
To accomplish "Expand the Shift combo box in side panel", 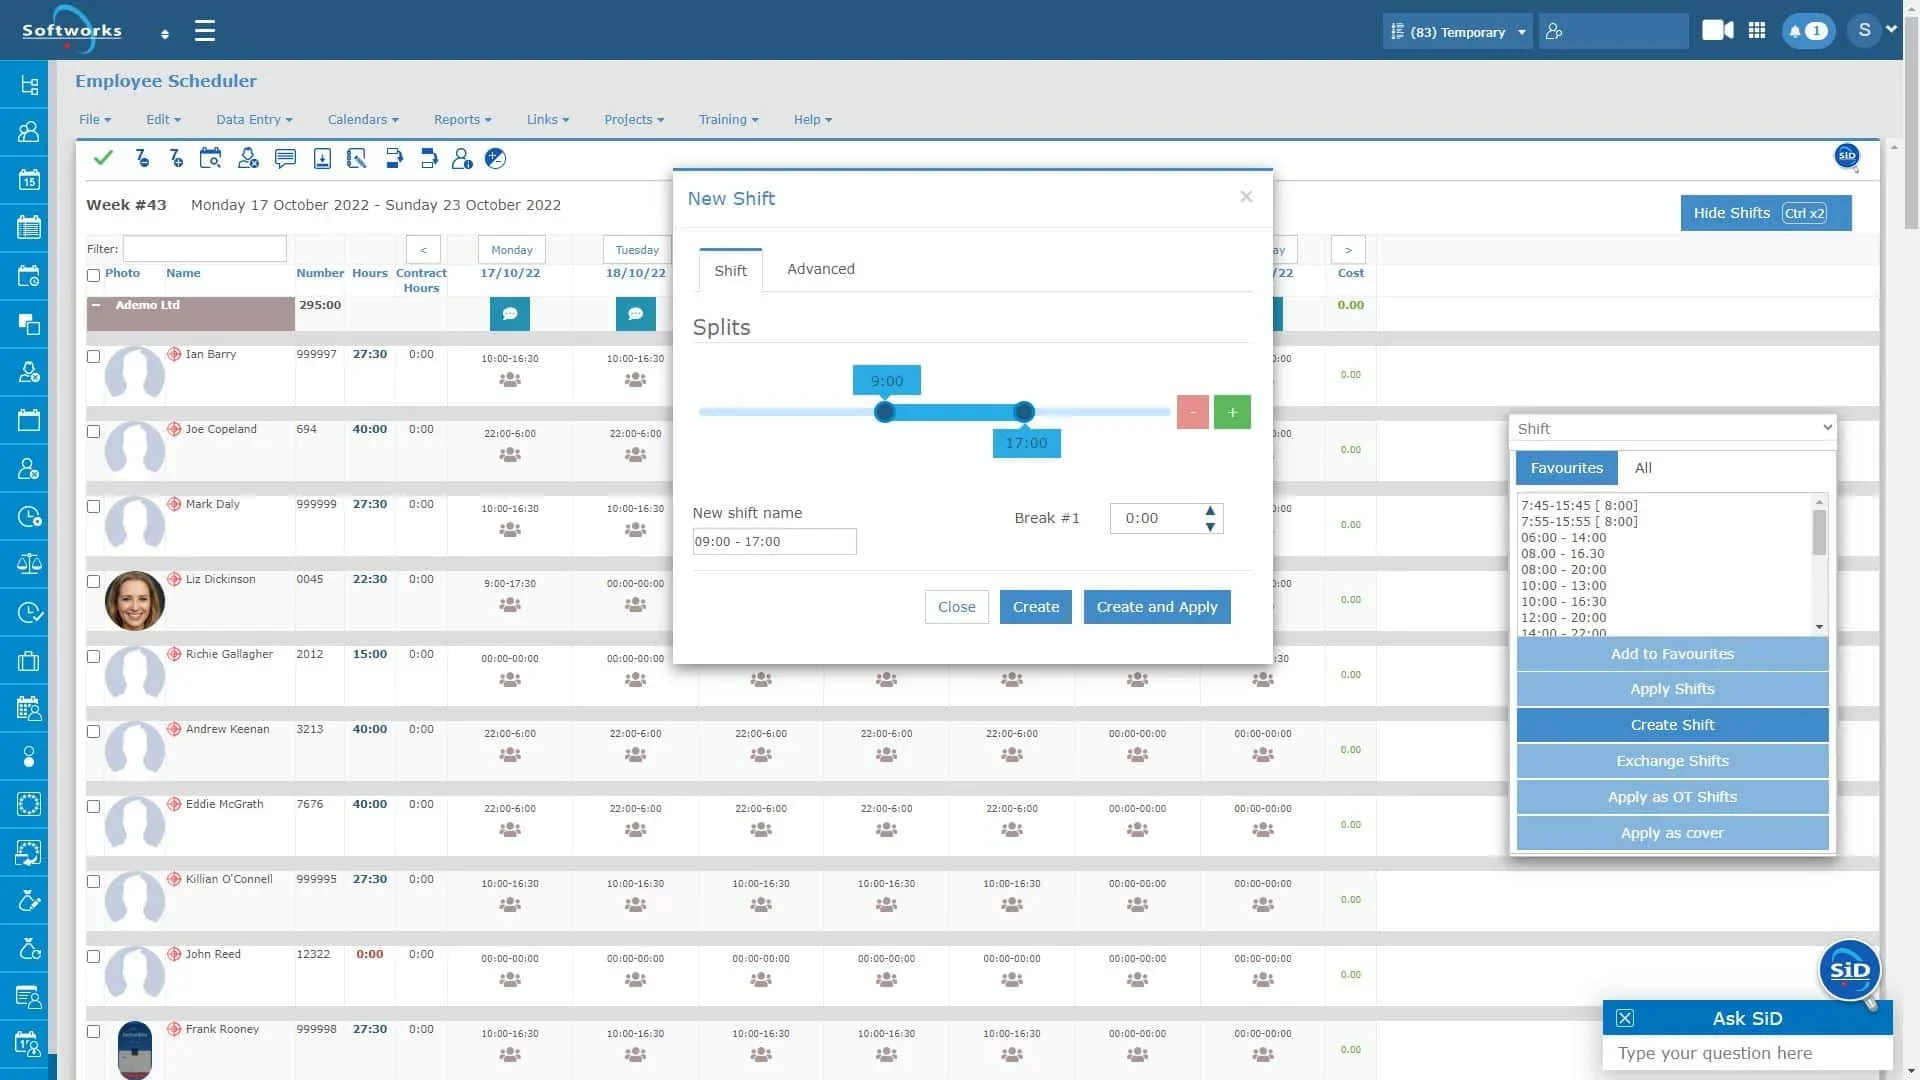I will coord(1673,428).
